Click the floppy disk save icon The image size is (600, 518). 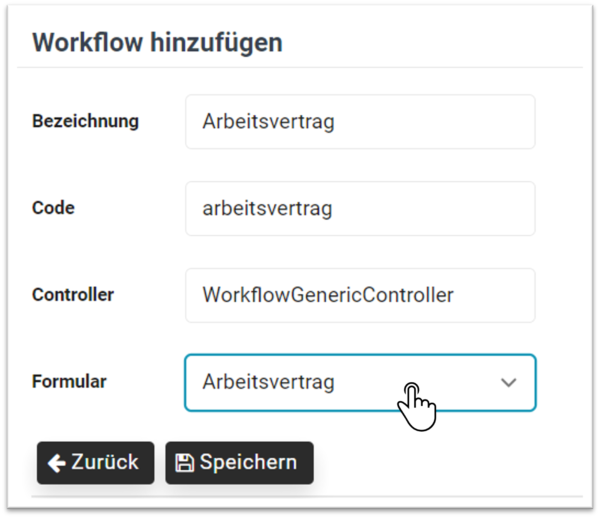[184, 463]
